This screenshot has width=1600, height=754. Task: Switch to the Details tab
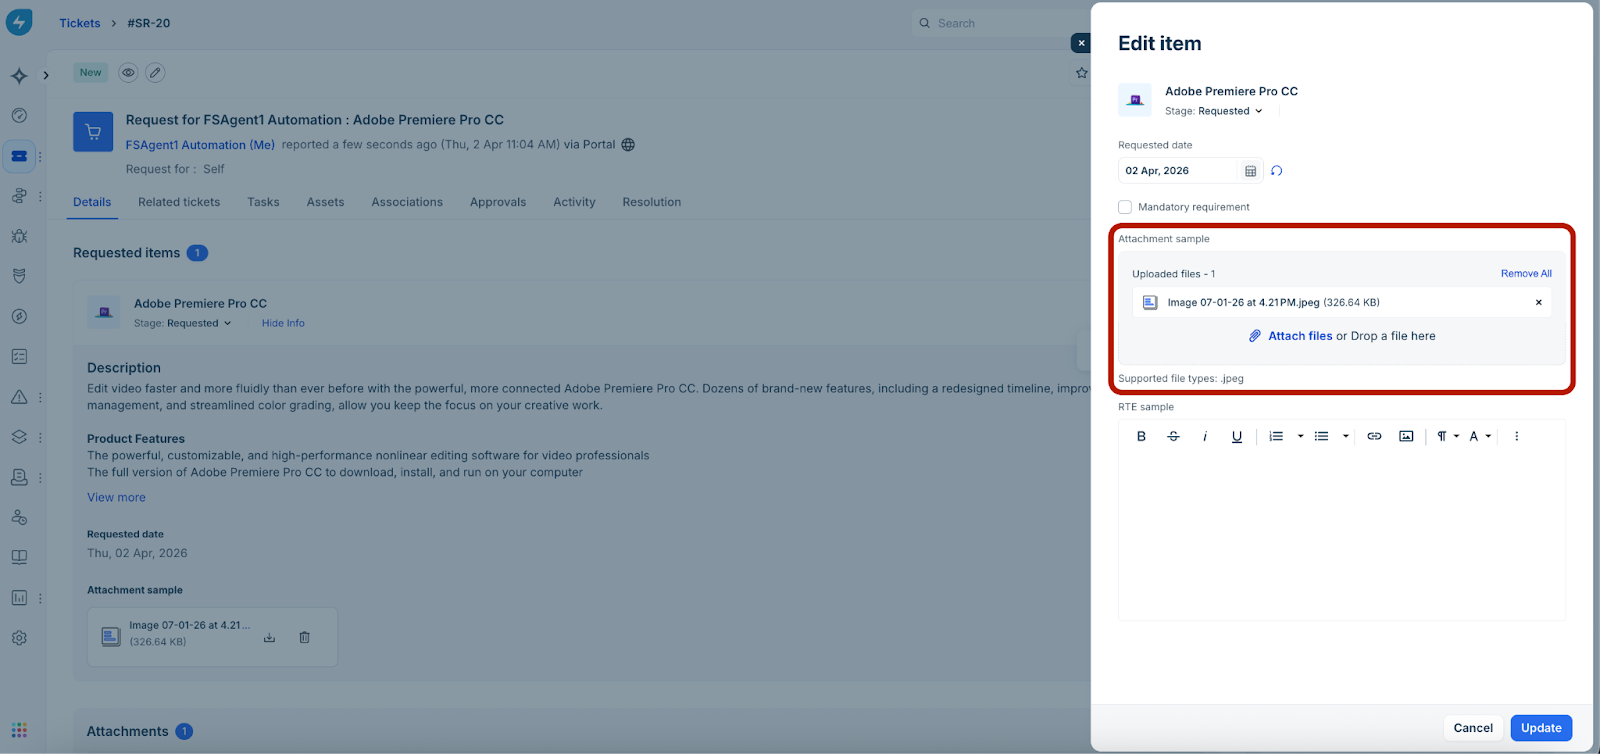pyautogui.click(x=92, y=202)
